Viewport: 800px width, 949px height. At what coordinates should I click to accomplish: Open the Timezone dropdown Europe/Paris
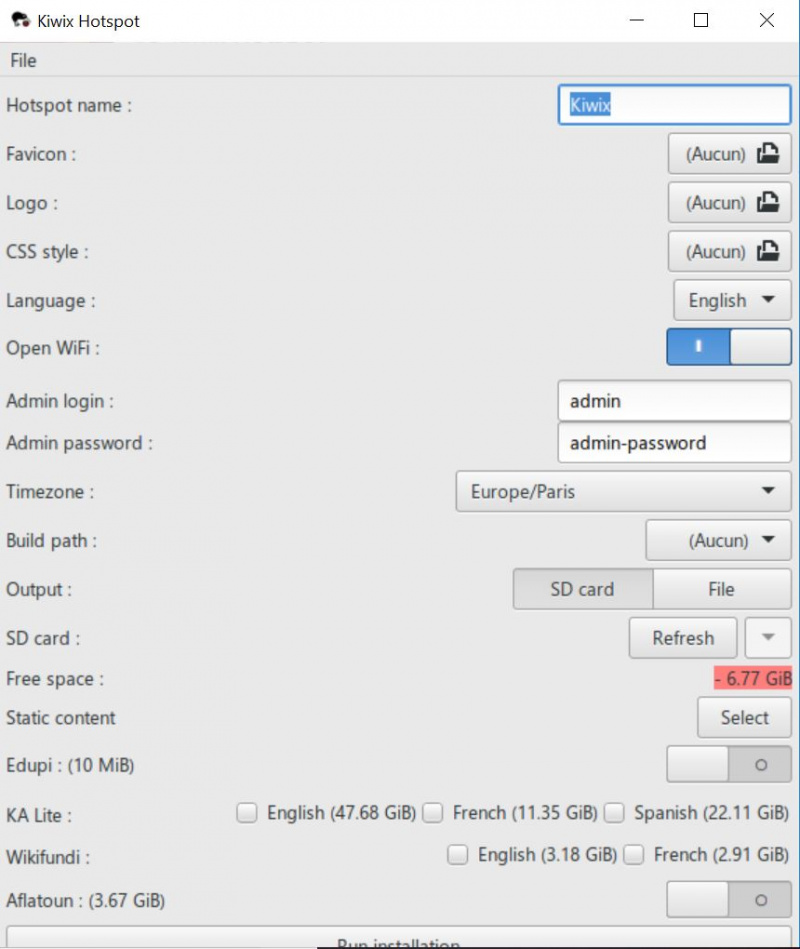click(x=623, y=491)
